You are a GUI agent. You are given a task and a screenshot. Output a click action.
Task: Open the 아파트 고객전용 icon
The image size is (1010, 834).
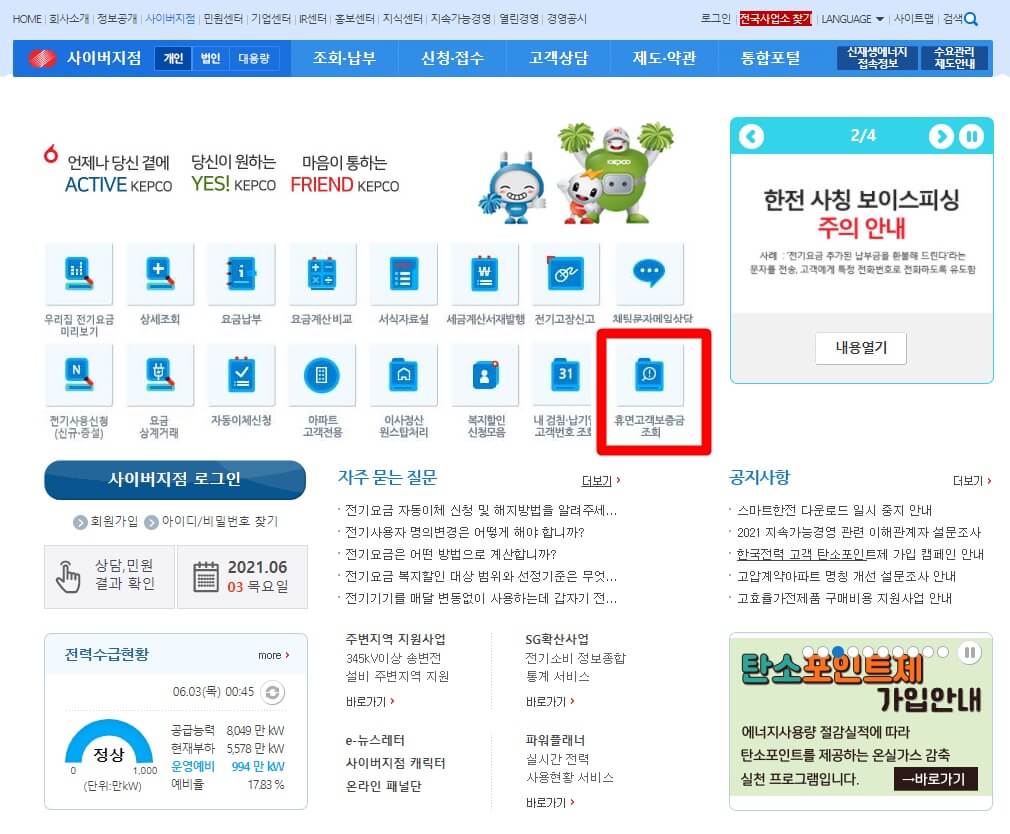pyautogui.click(x=322, y=375)
